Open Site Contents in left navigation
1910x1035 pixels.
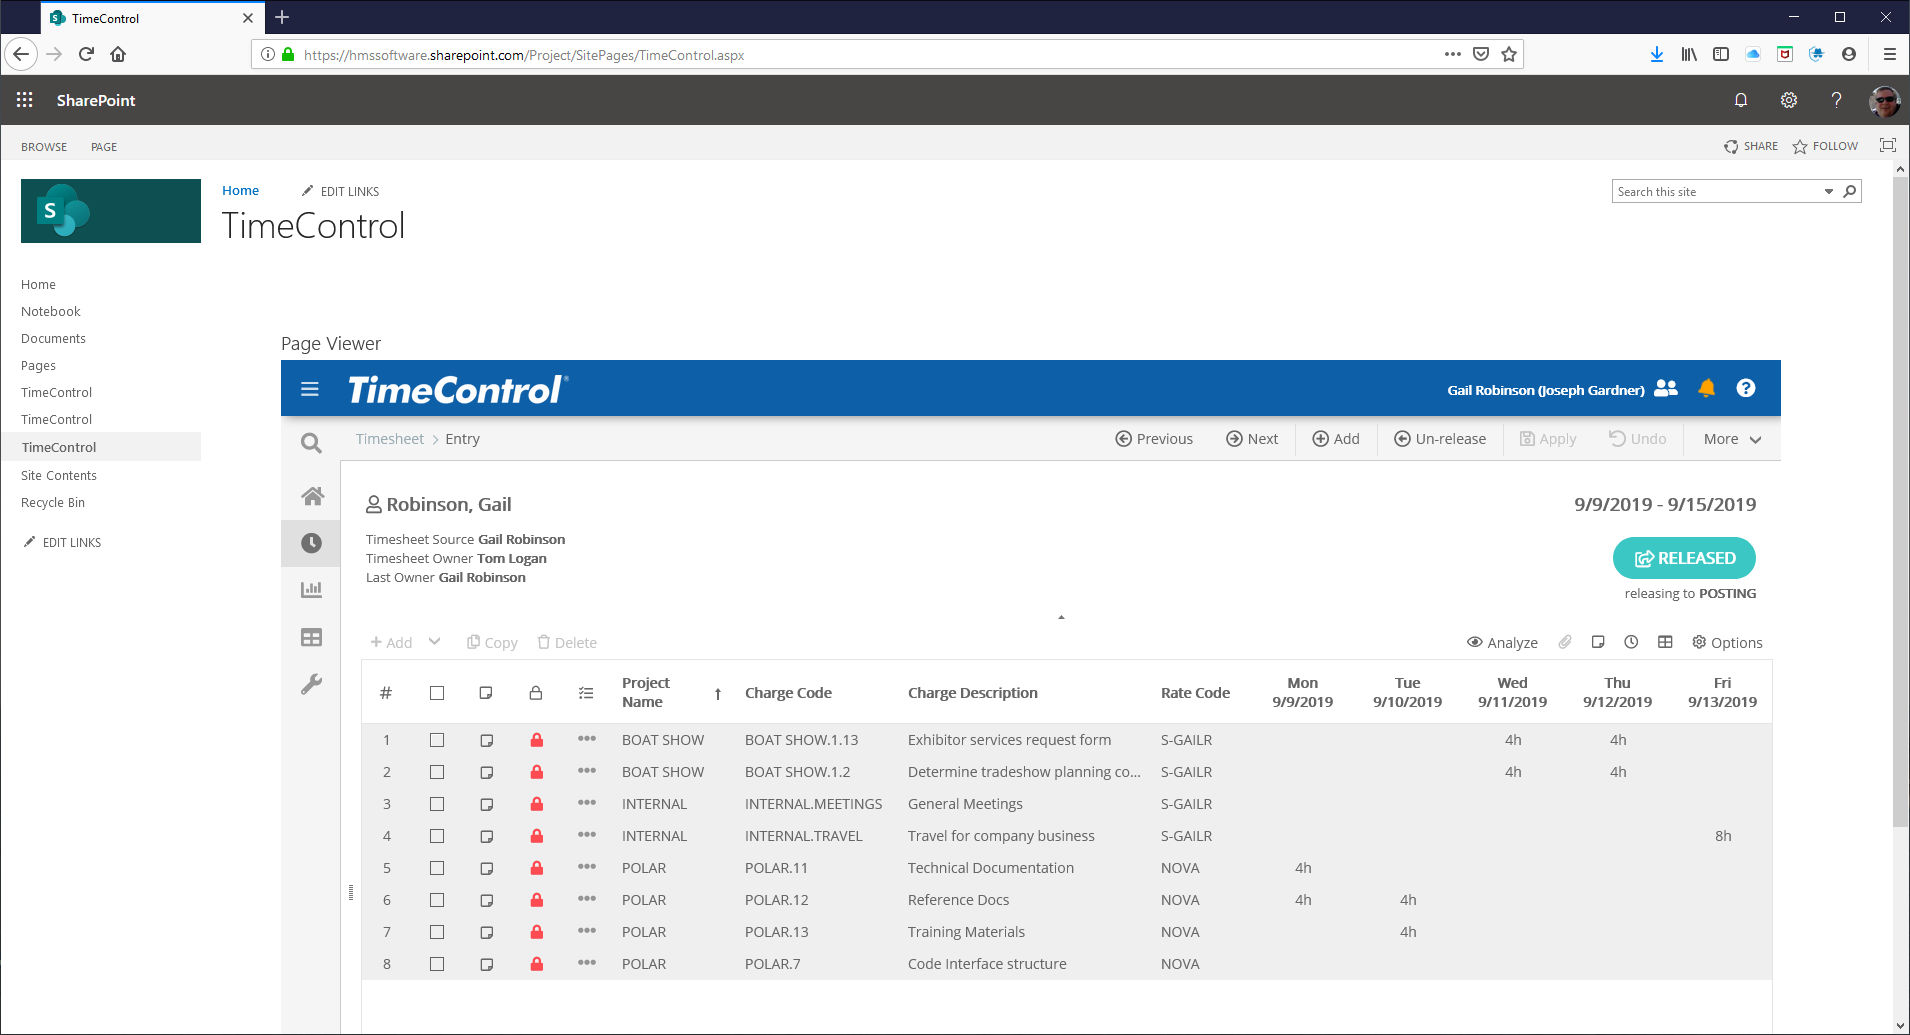click(59, 475)
